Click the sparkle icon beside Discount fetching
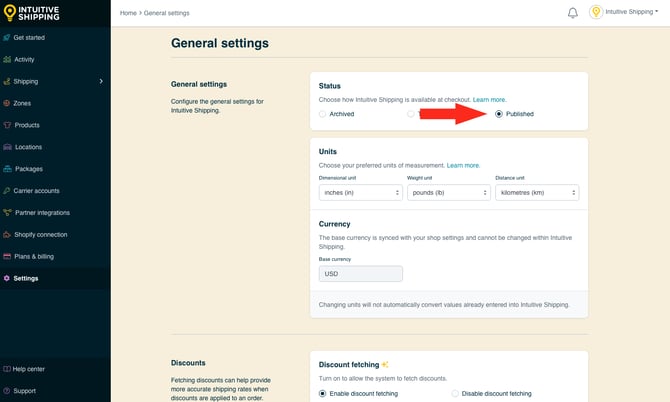The width and height of the screenshot is (670, 402). 385,364
